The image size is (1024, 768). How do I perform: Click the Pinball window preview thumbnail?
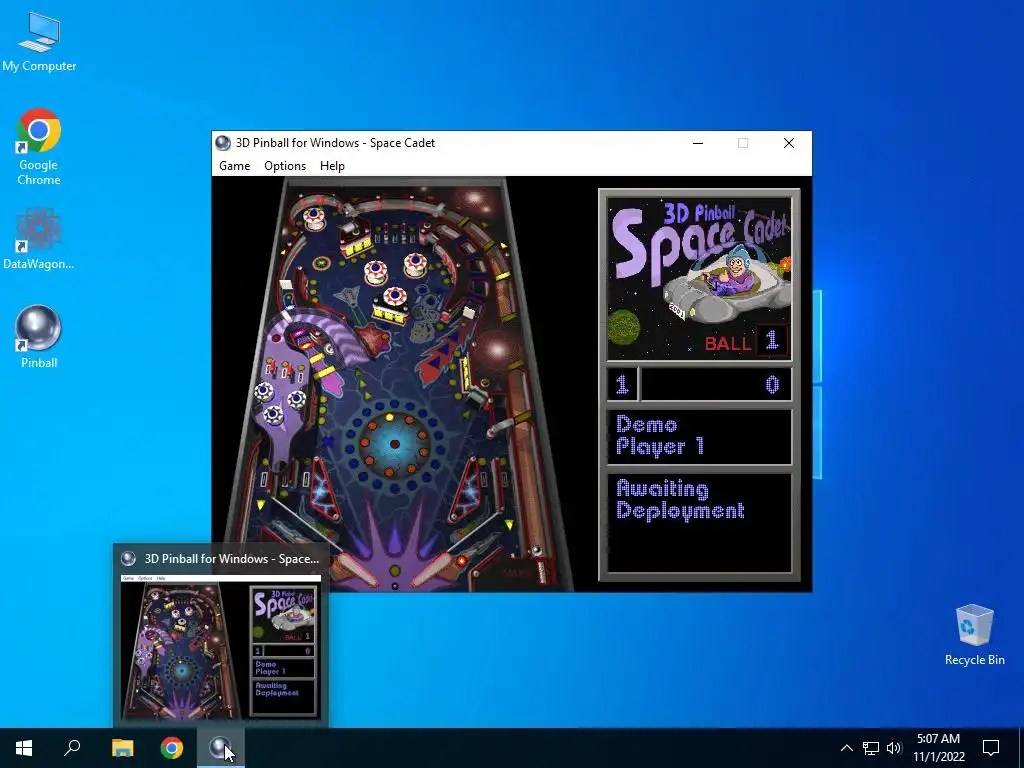(221, 647)
